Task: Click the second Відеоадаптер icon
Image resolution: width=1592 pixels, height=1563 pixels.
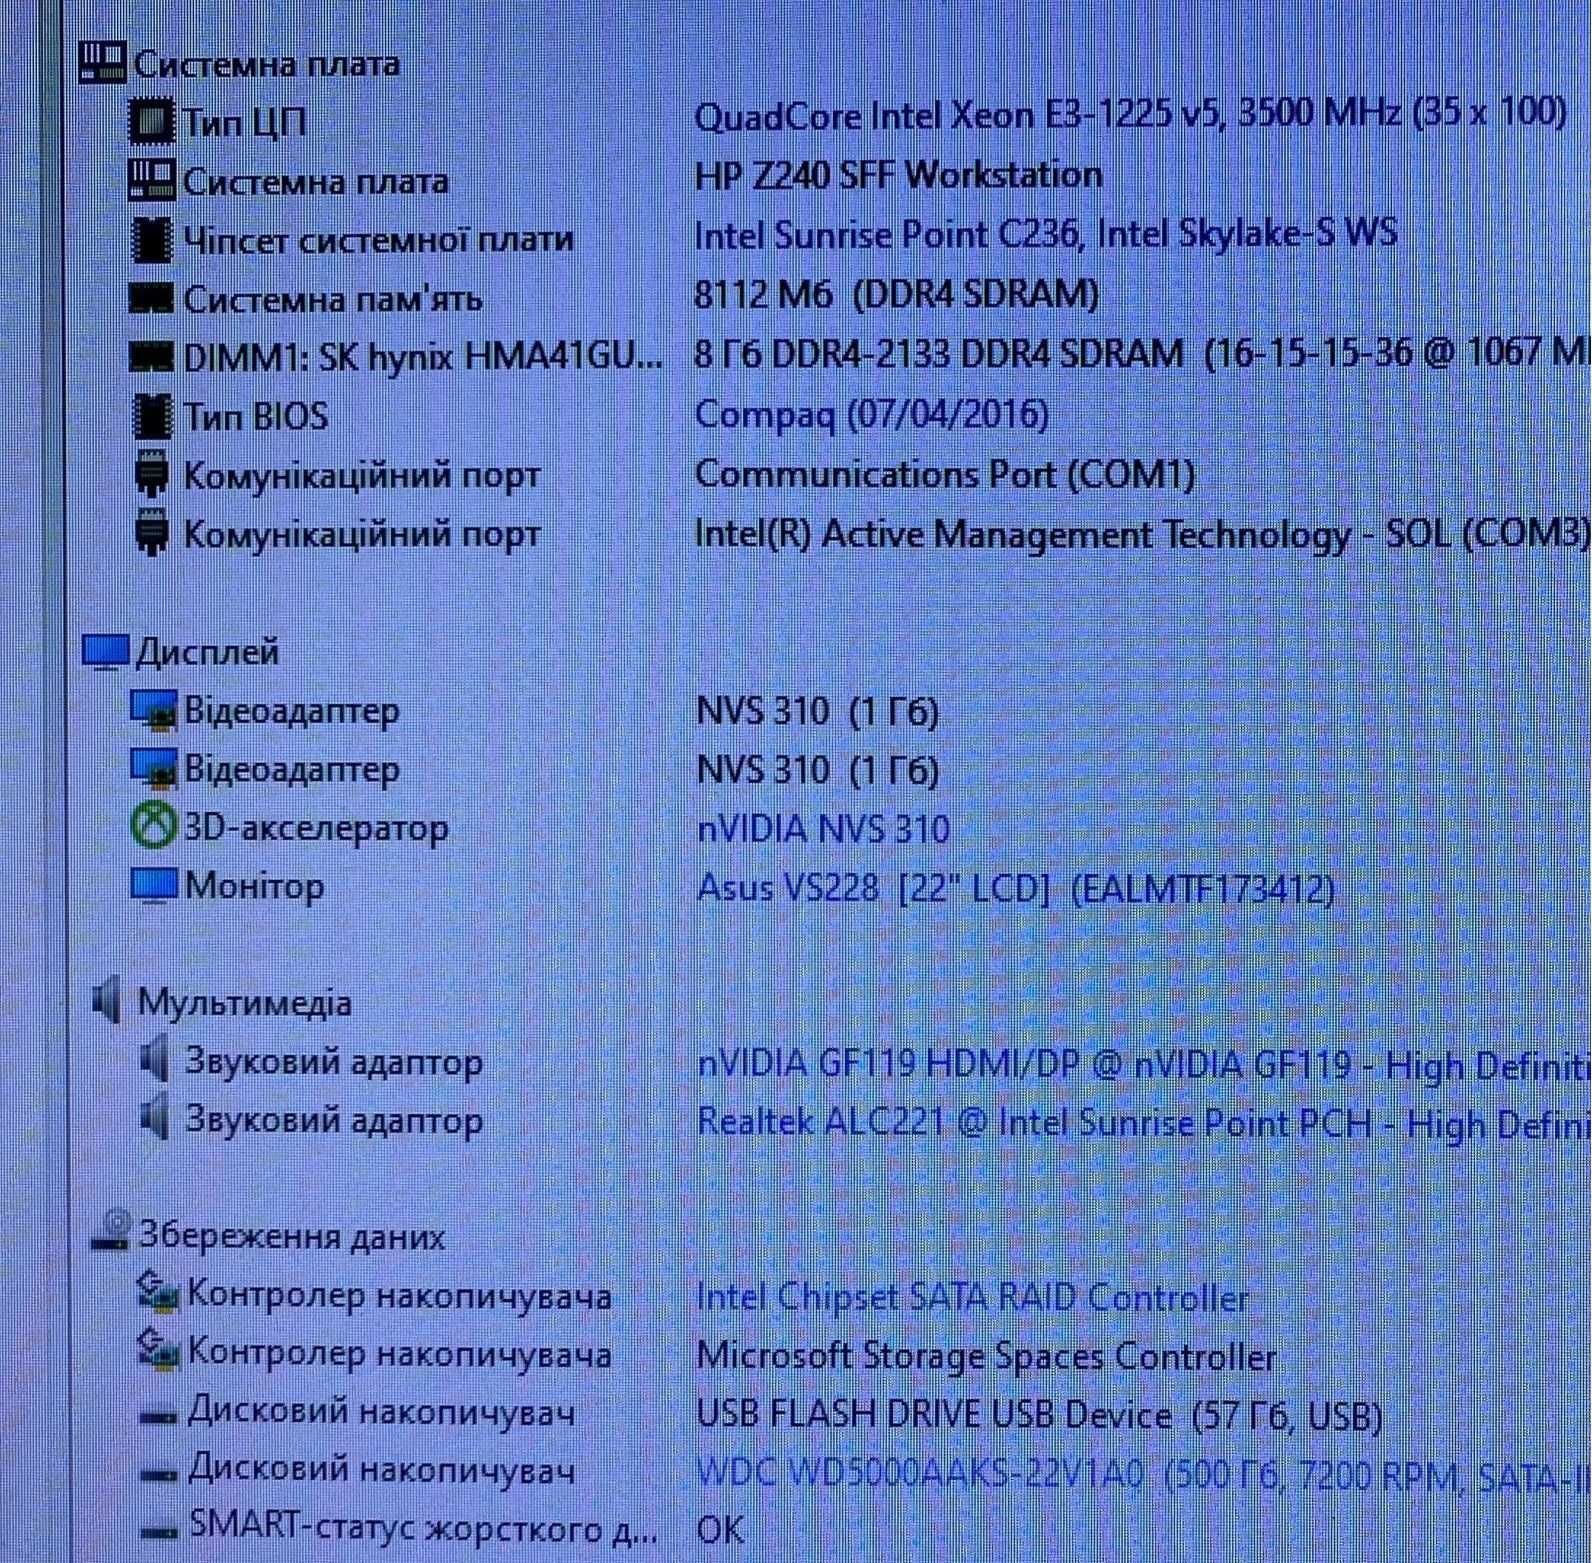Action: (154, 769)
